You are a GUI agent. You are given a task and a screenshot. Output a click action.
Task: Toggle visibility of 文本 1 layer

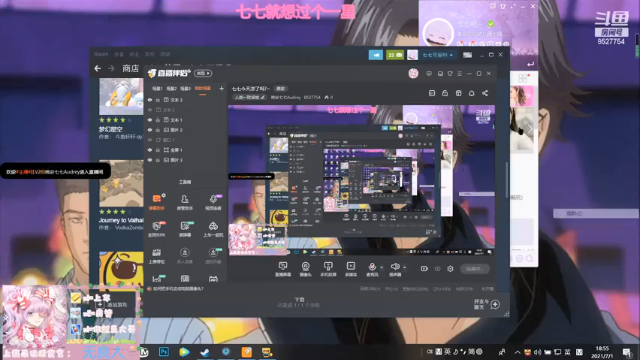(x=150, y=120)
